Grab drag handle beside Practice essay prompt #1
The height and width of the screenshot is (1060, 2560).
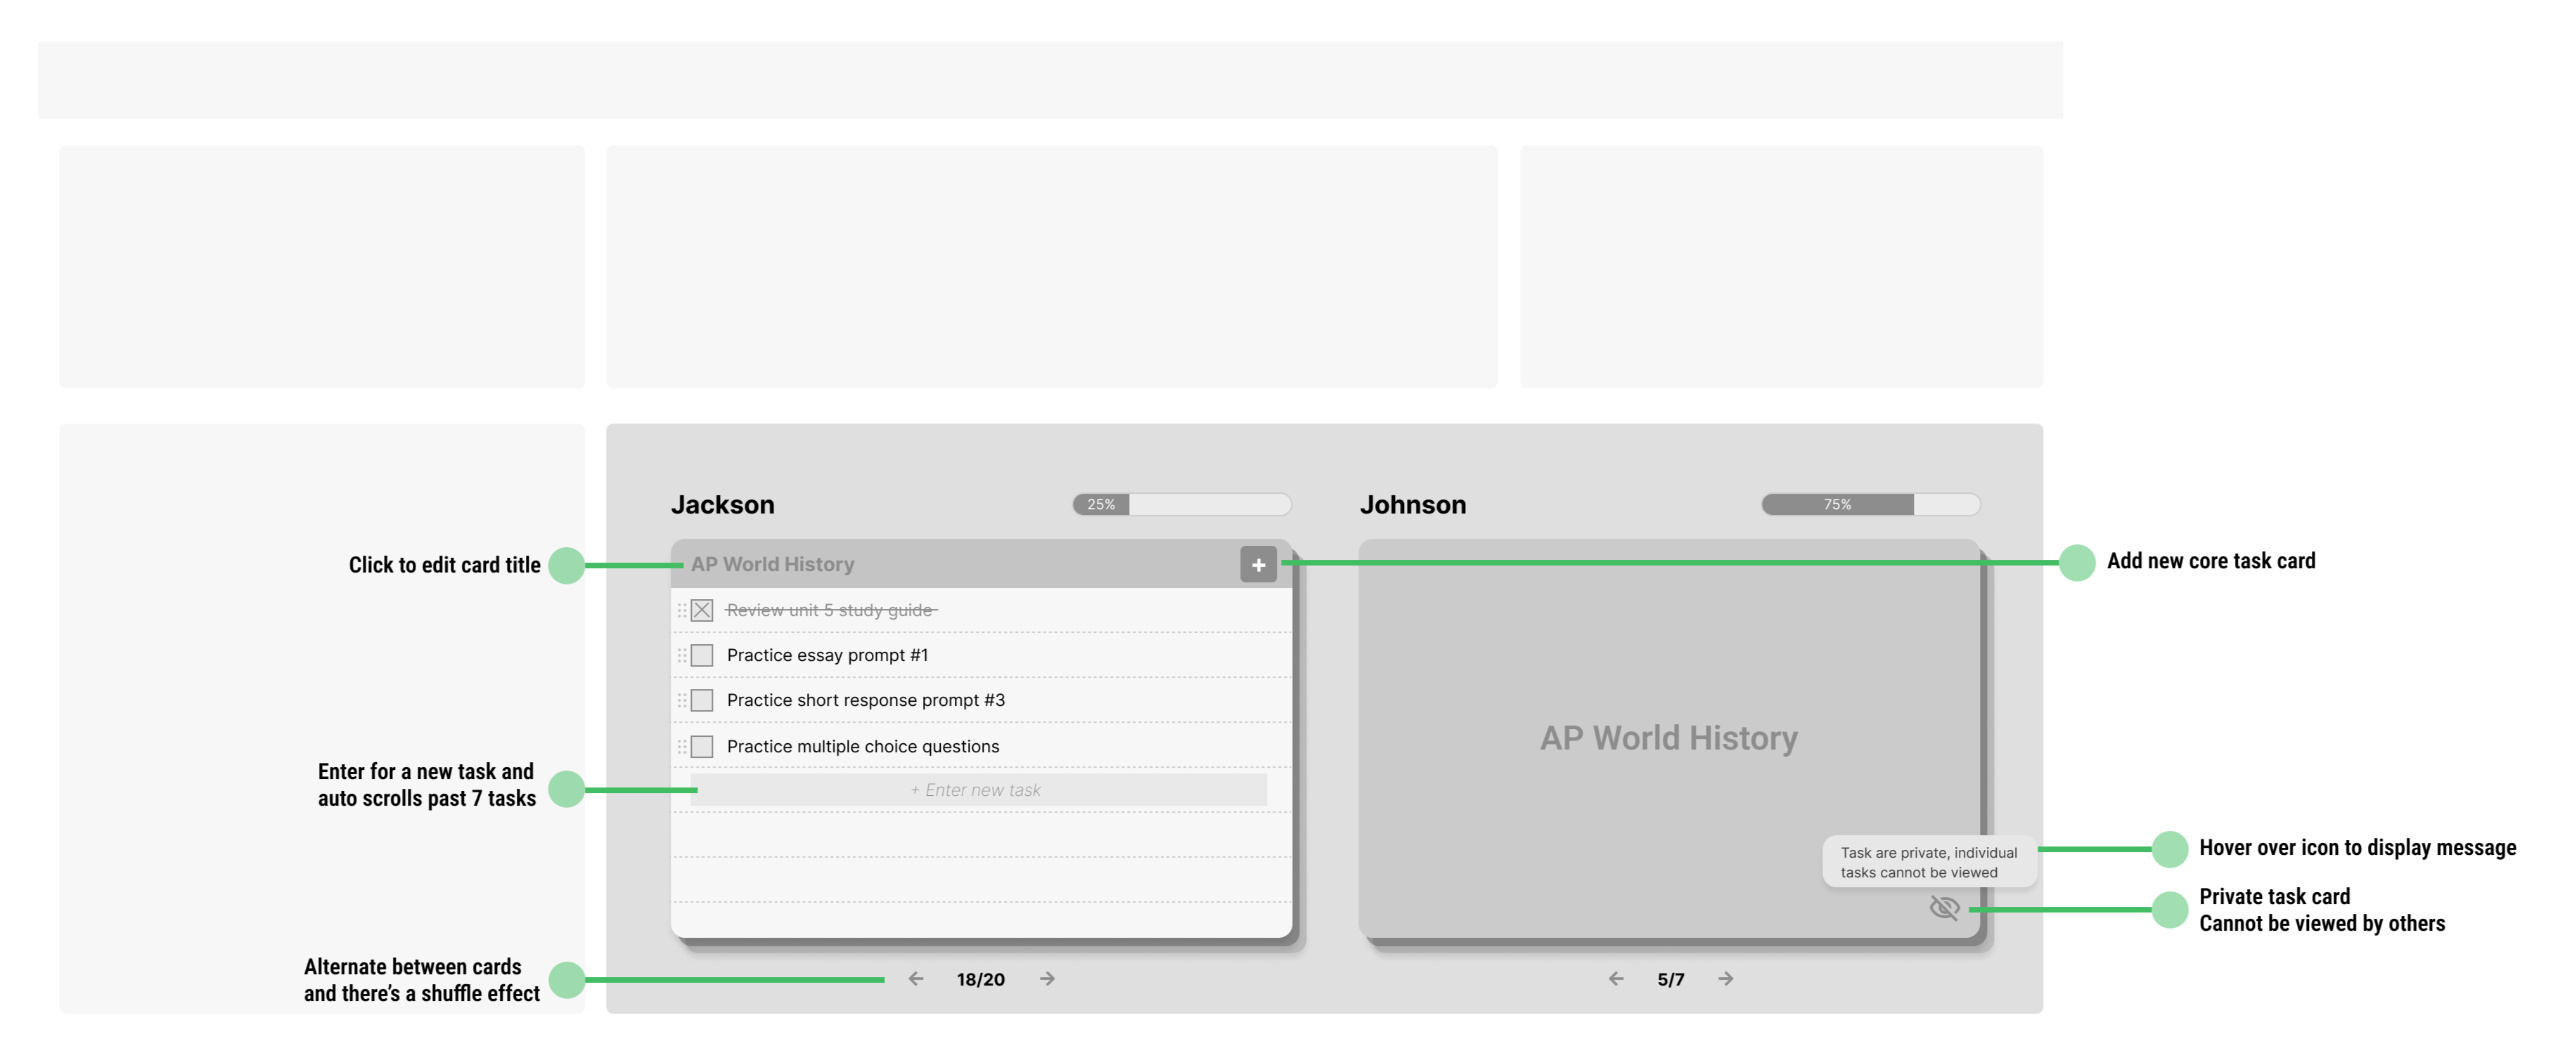pos(682,656)
